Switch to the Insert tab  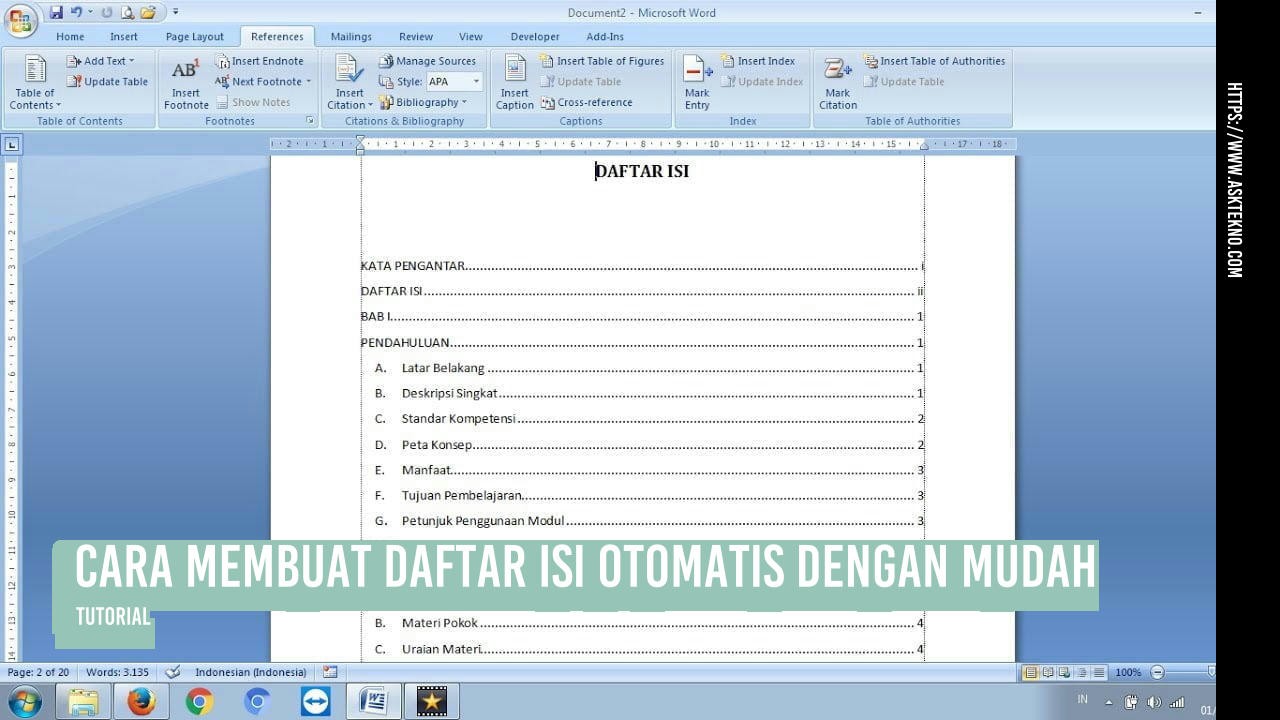coord(124,37)
